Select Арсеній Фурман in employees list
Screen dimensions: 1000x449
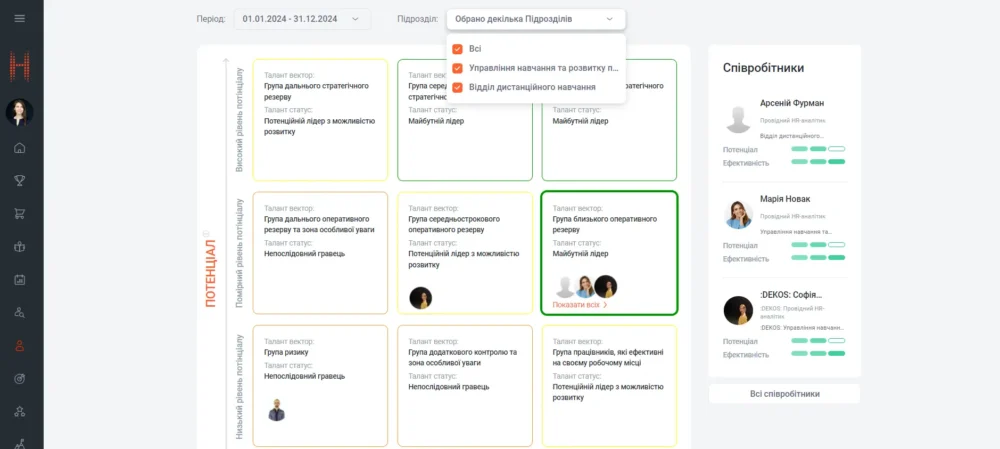point(784,103)
